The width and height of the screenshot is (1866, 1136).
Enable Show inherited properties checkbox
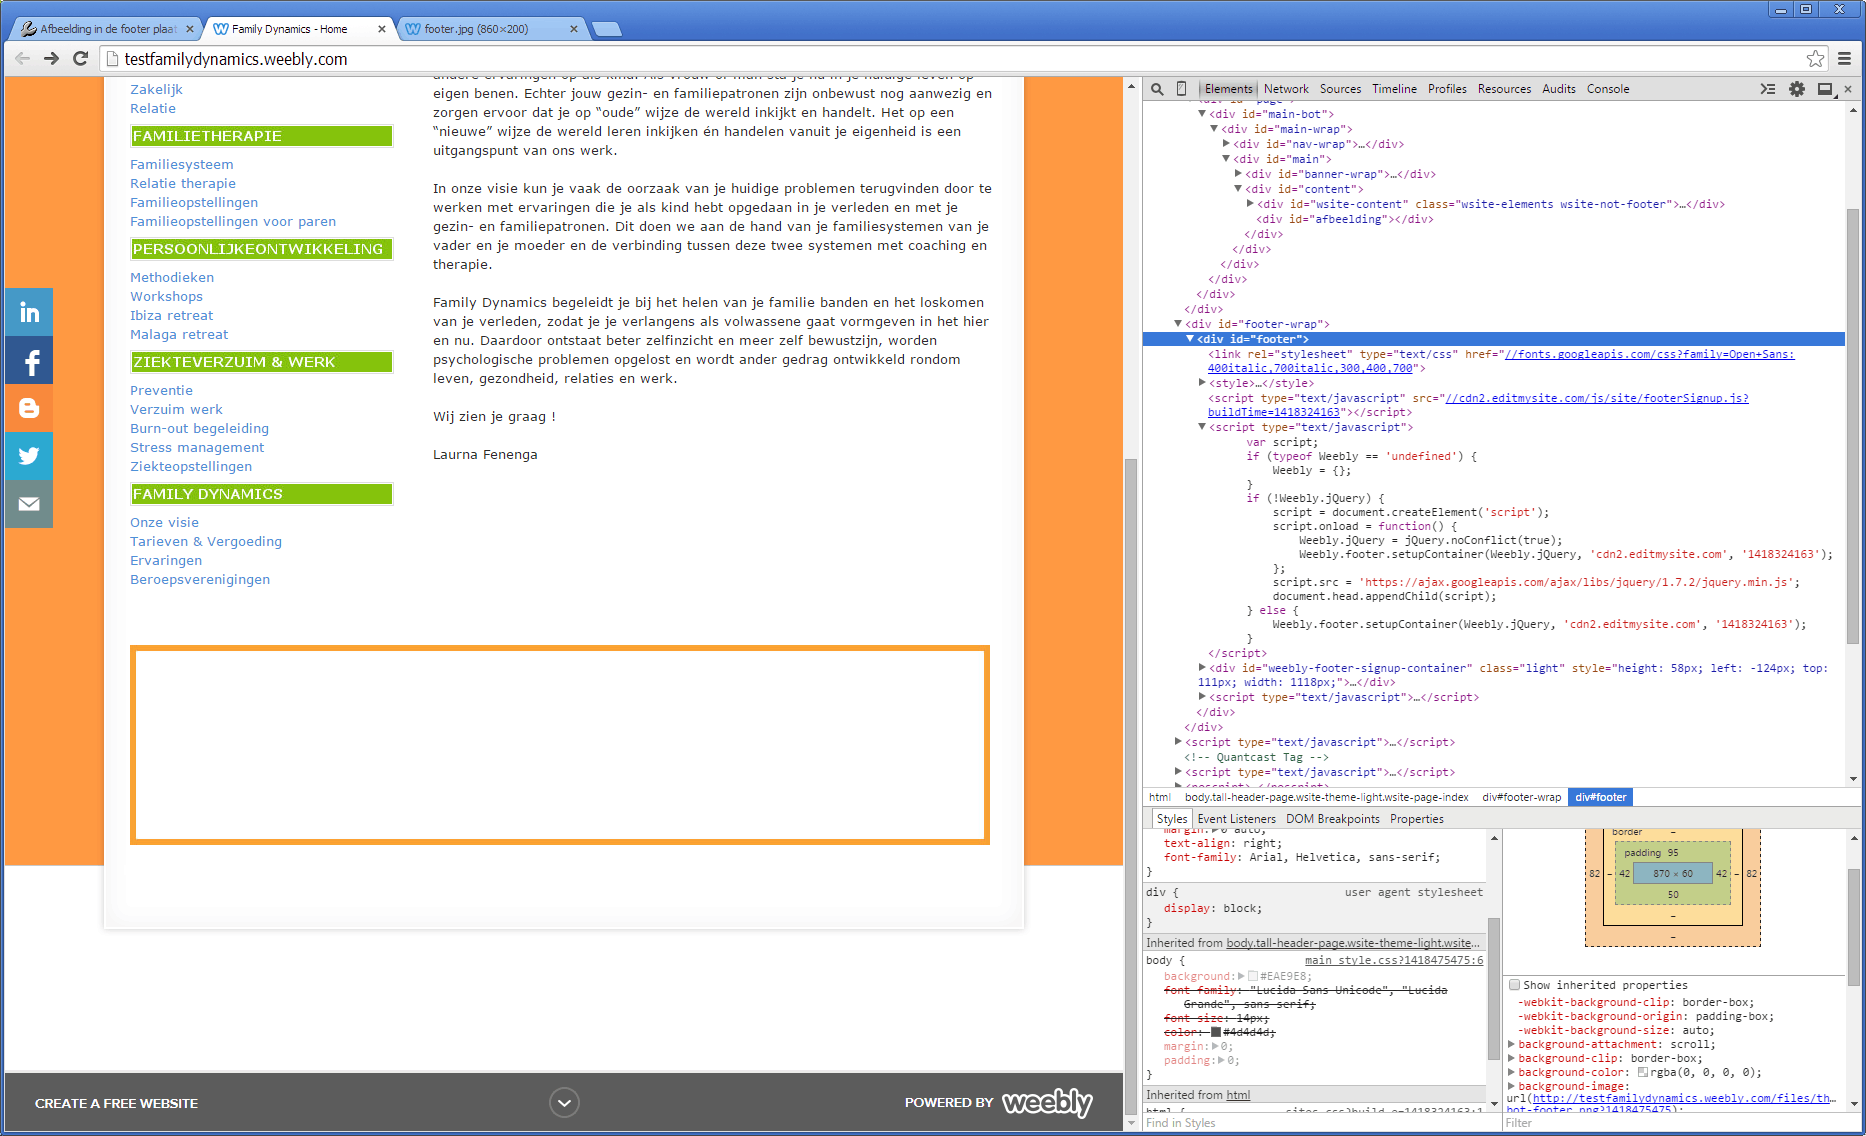pos(1515,985)
